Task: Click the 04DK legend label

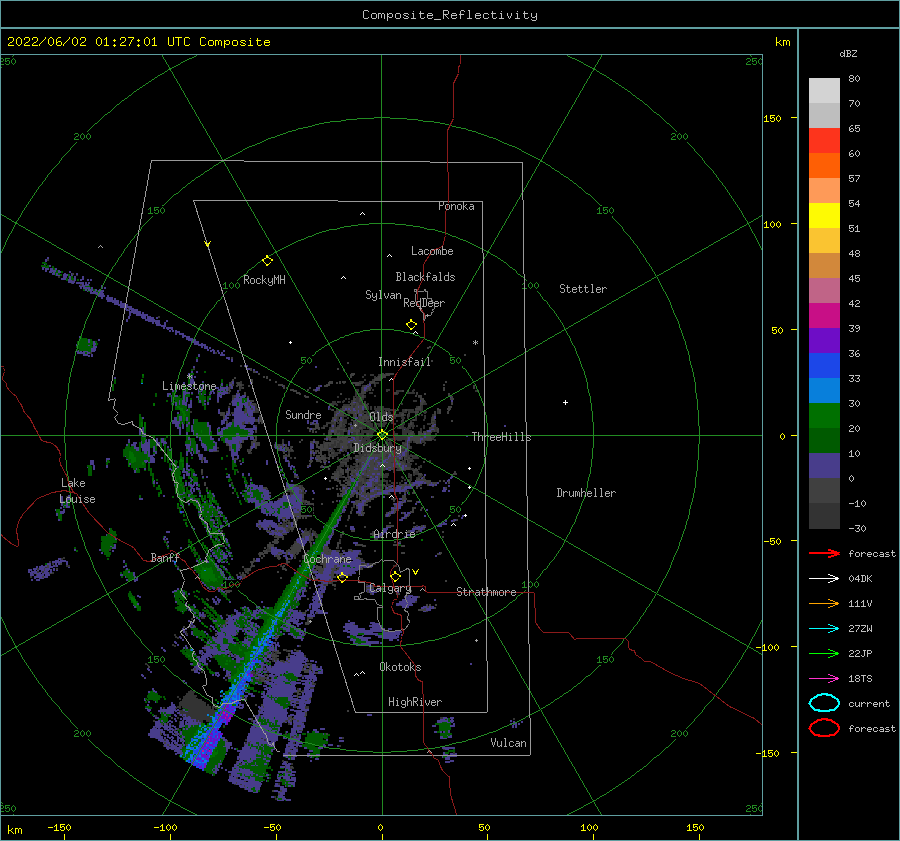Action: [x=860, y=578]
